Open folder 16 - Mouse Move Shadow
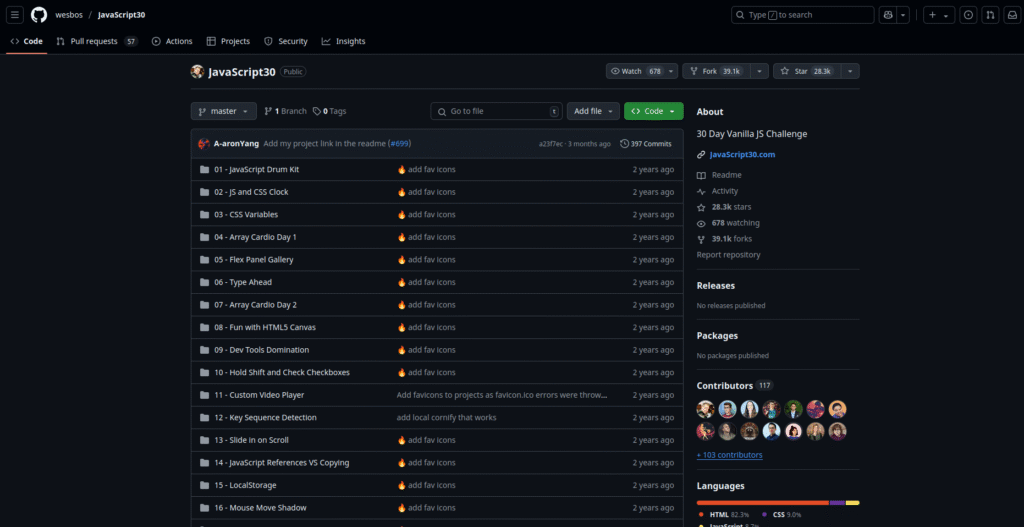 point(260,508)
